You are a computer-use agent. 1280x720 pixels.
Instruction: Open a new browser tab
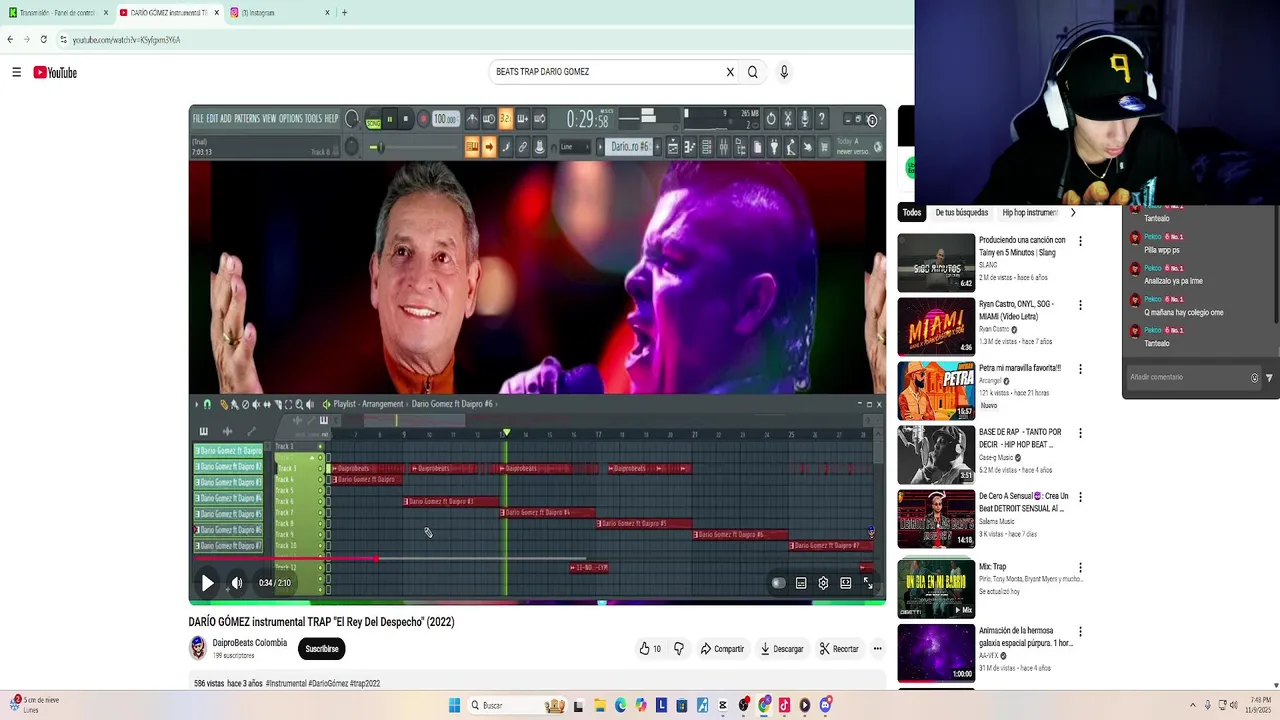(344, 13)
